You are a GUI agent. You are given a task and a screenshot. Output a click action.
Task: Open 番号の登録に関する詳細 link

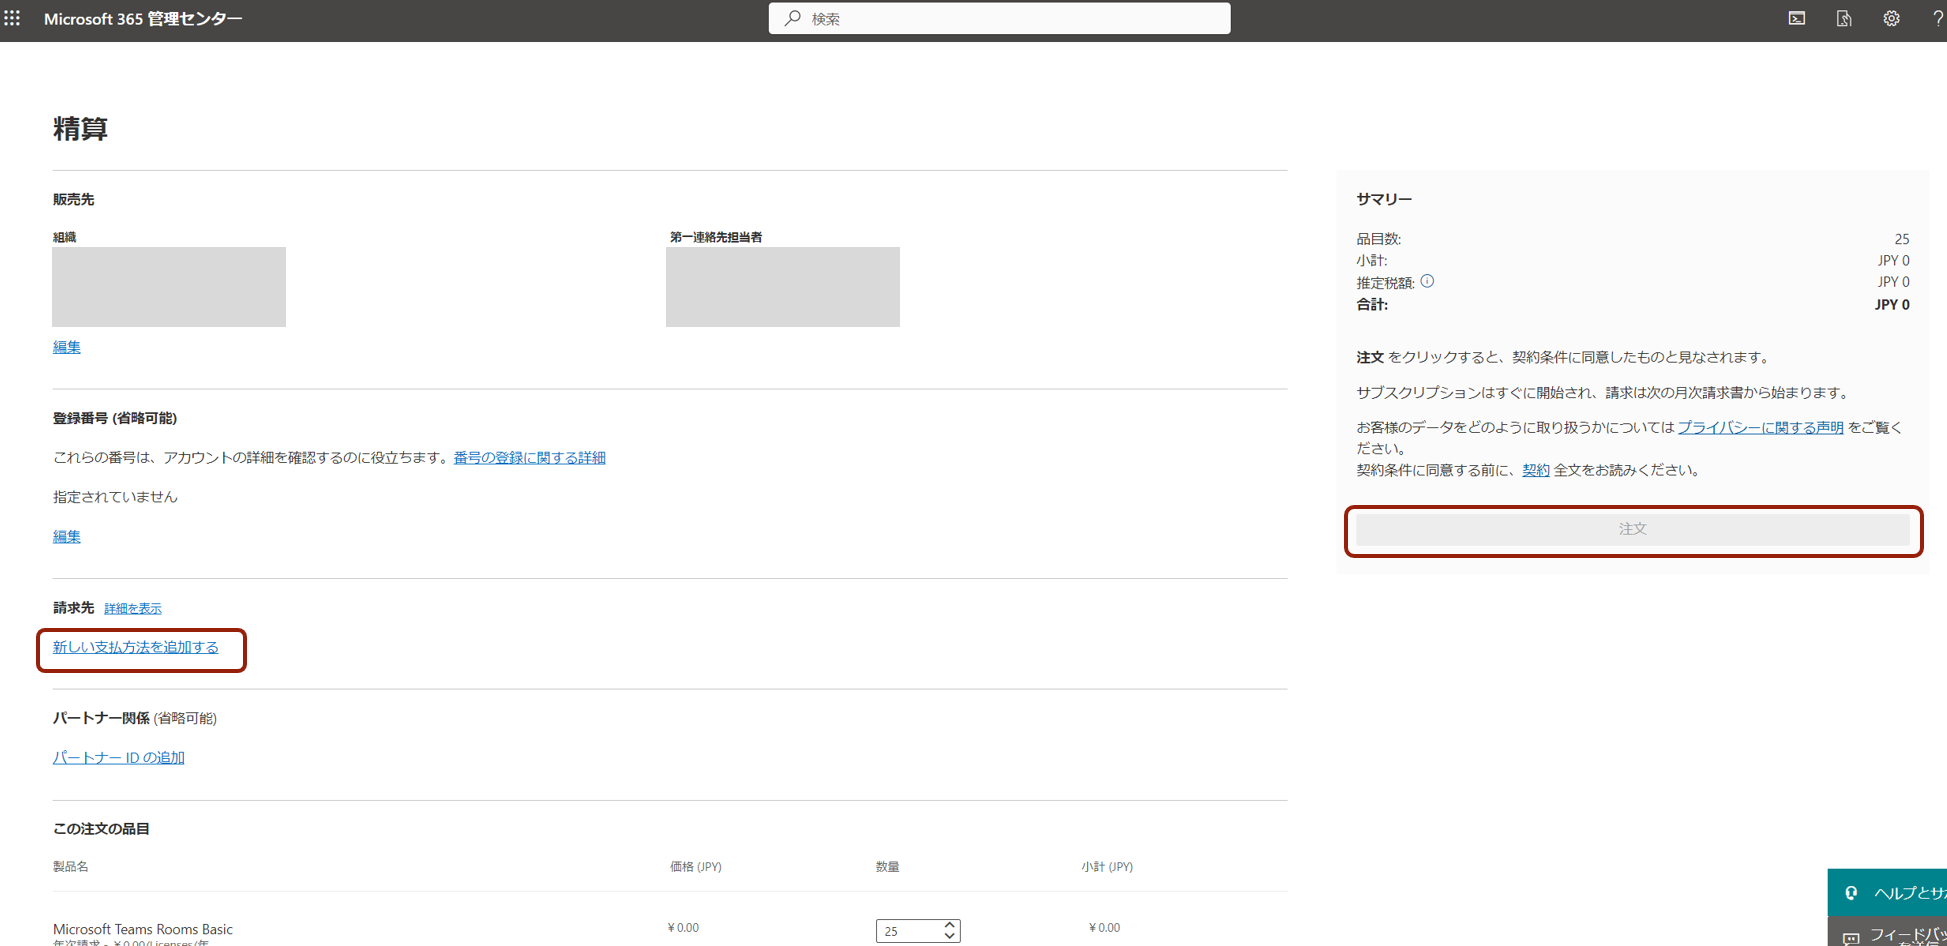(529, 457)
